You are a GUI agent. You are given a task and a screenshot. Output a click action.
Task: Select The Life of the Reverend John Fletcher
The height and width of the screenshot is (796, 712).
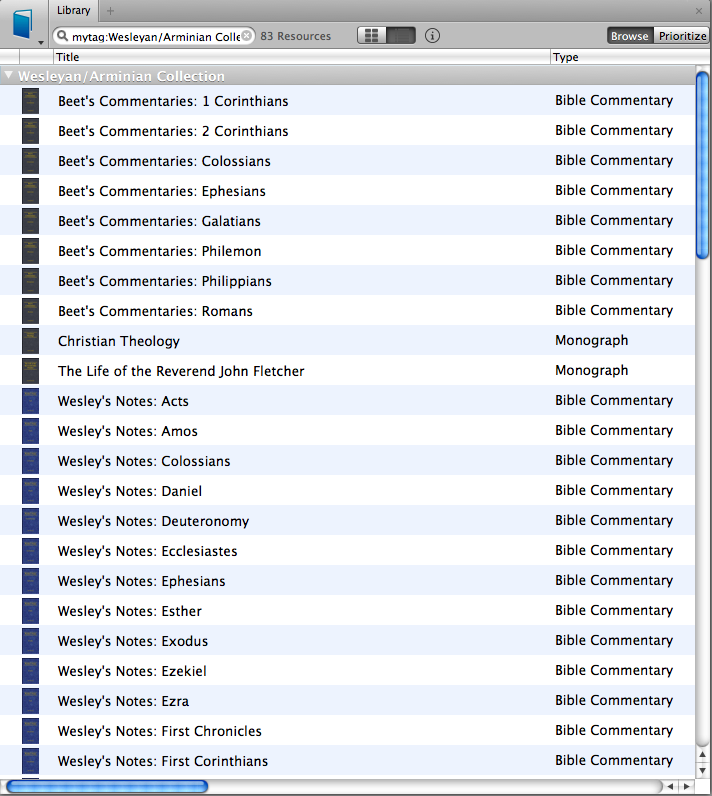click(x=181, y=371)
